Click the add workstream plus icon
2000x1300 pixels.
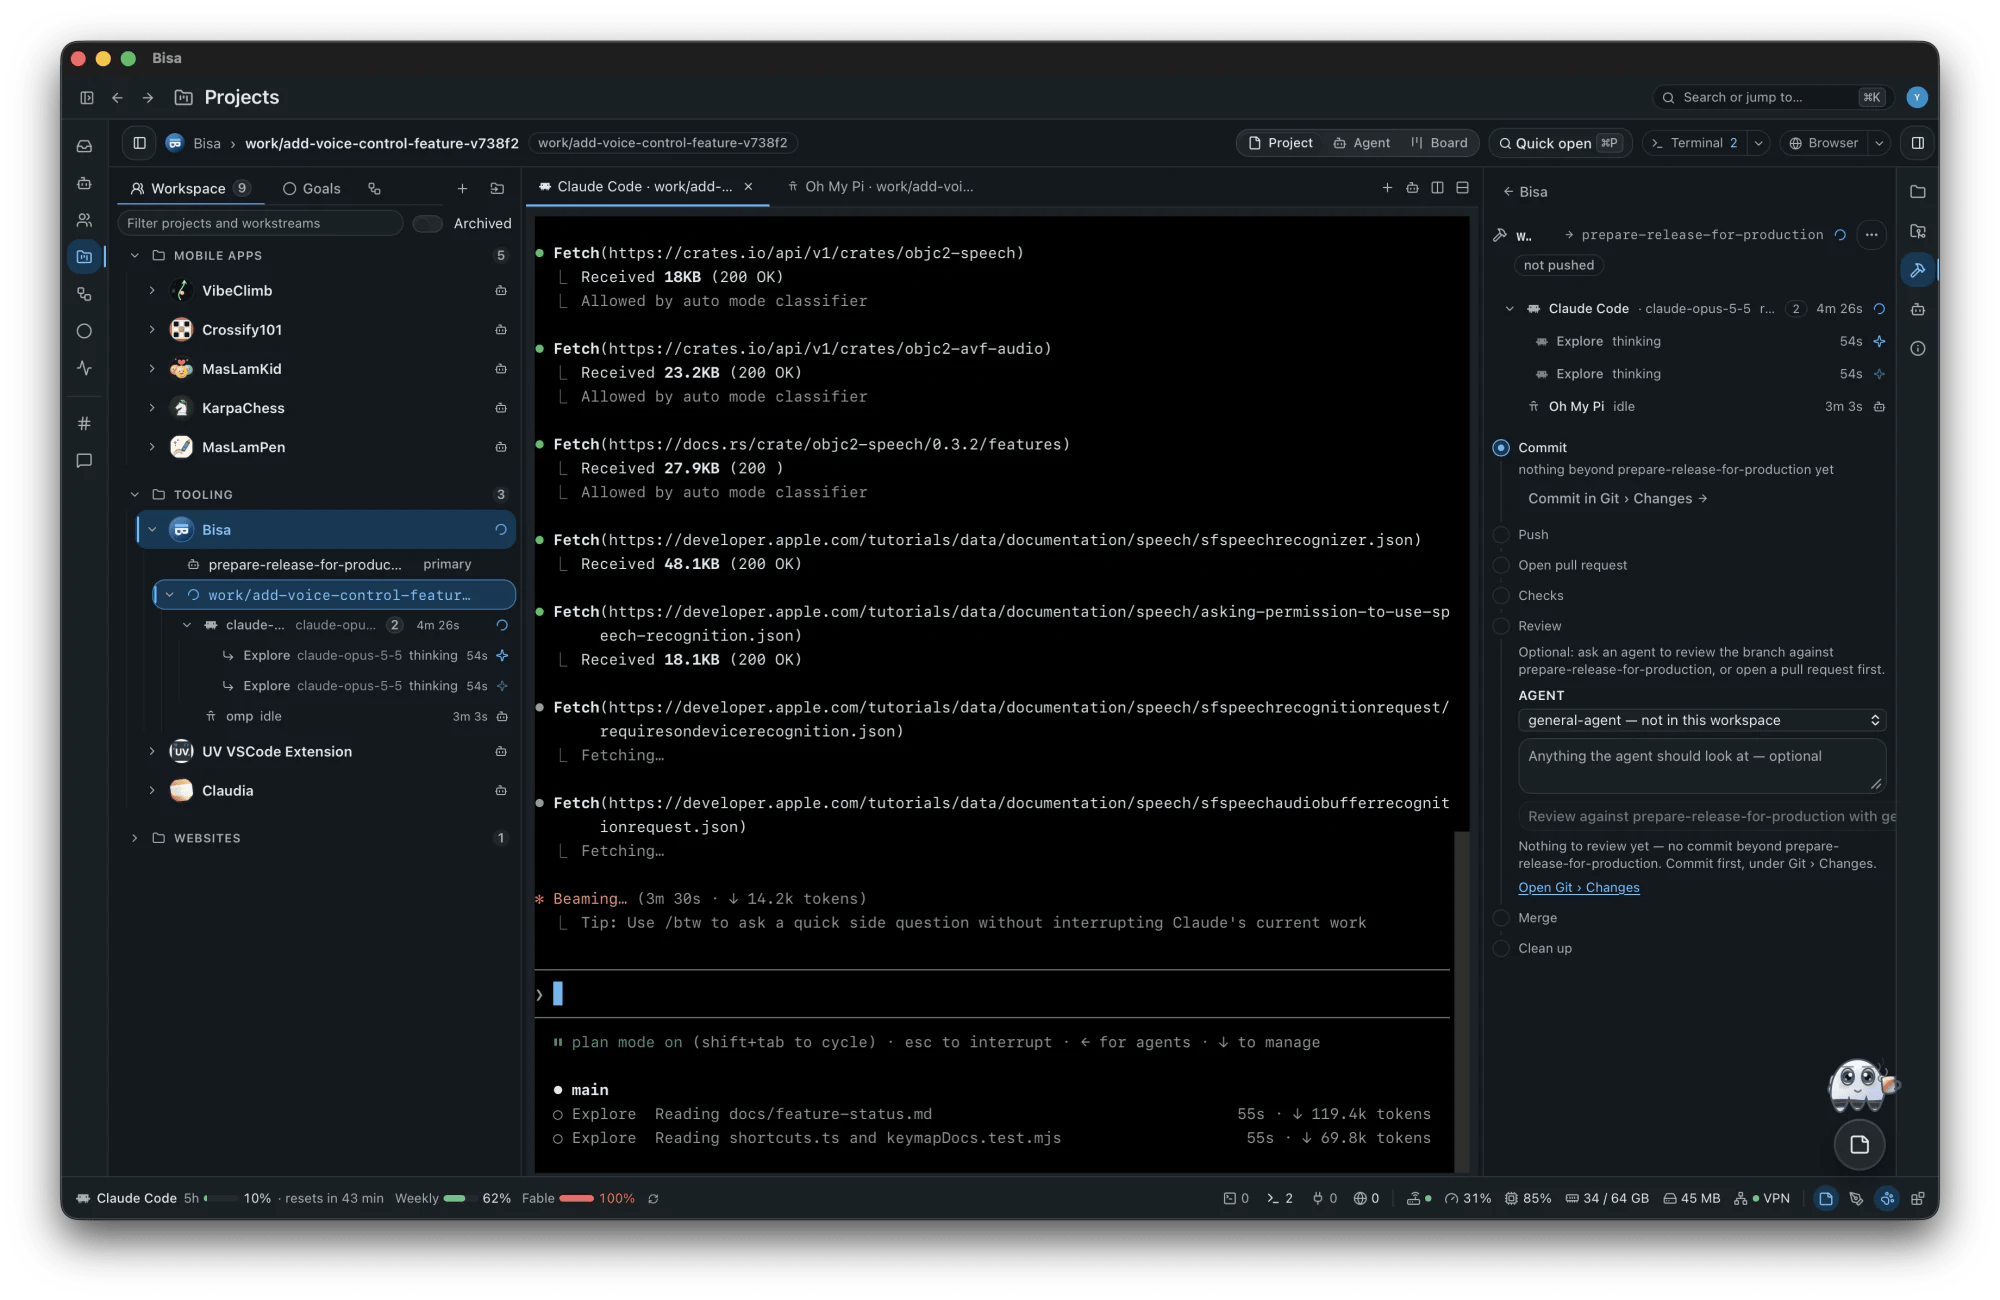tap(462, 189)
